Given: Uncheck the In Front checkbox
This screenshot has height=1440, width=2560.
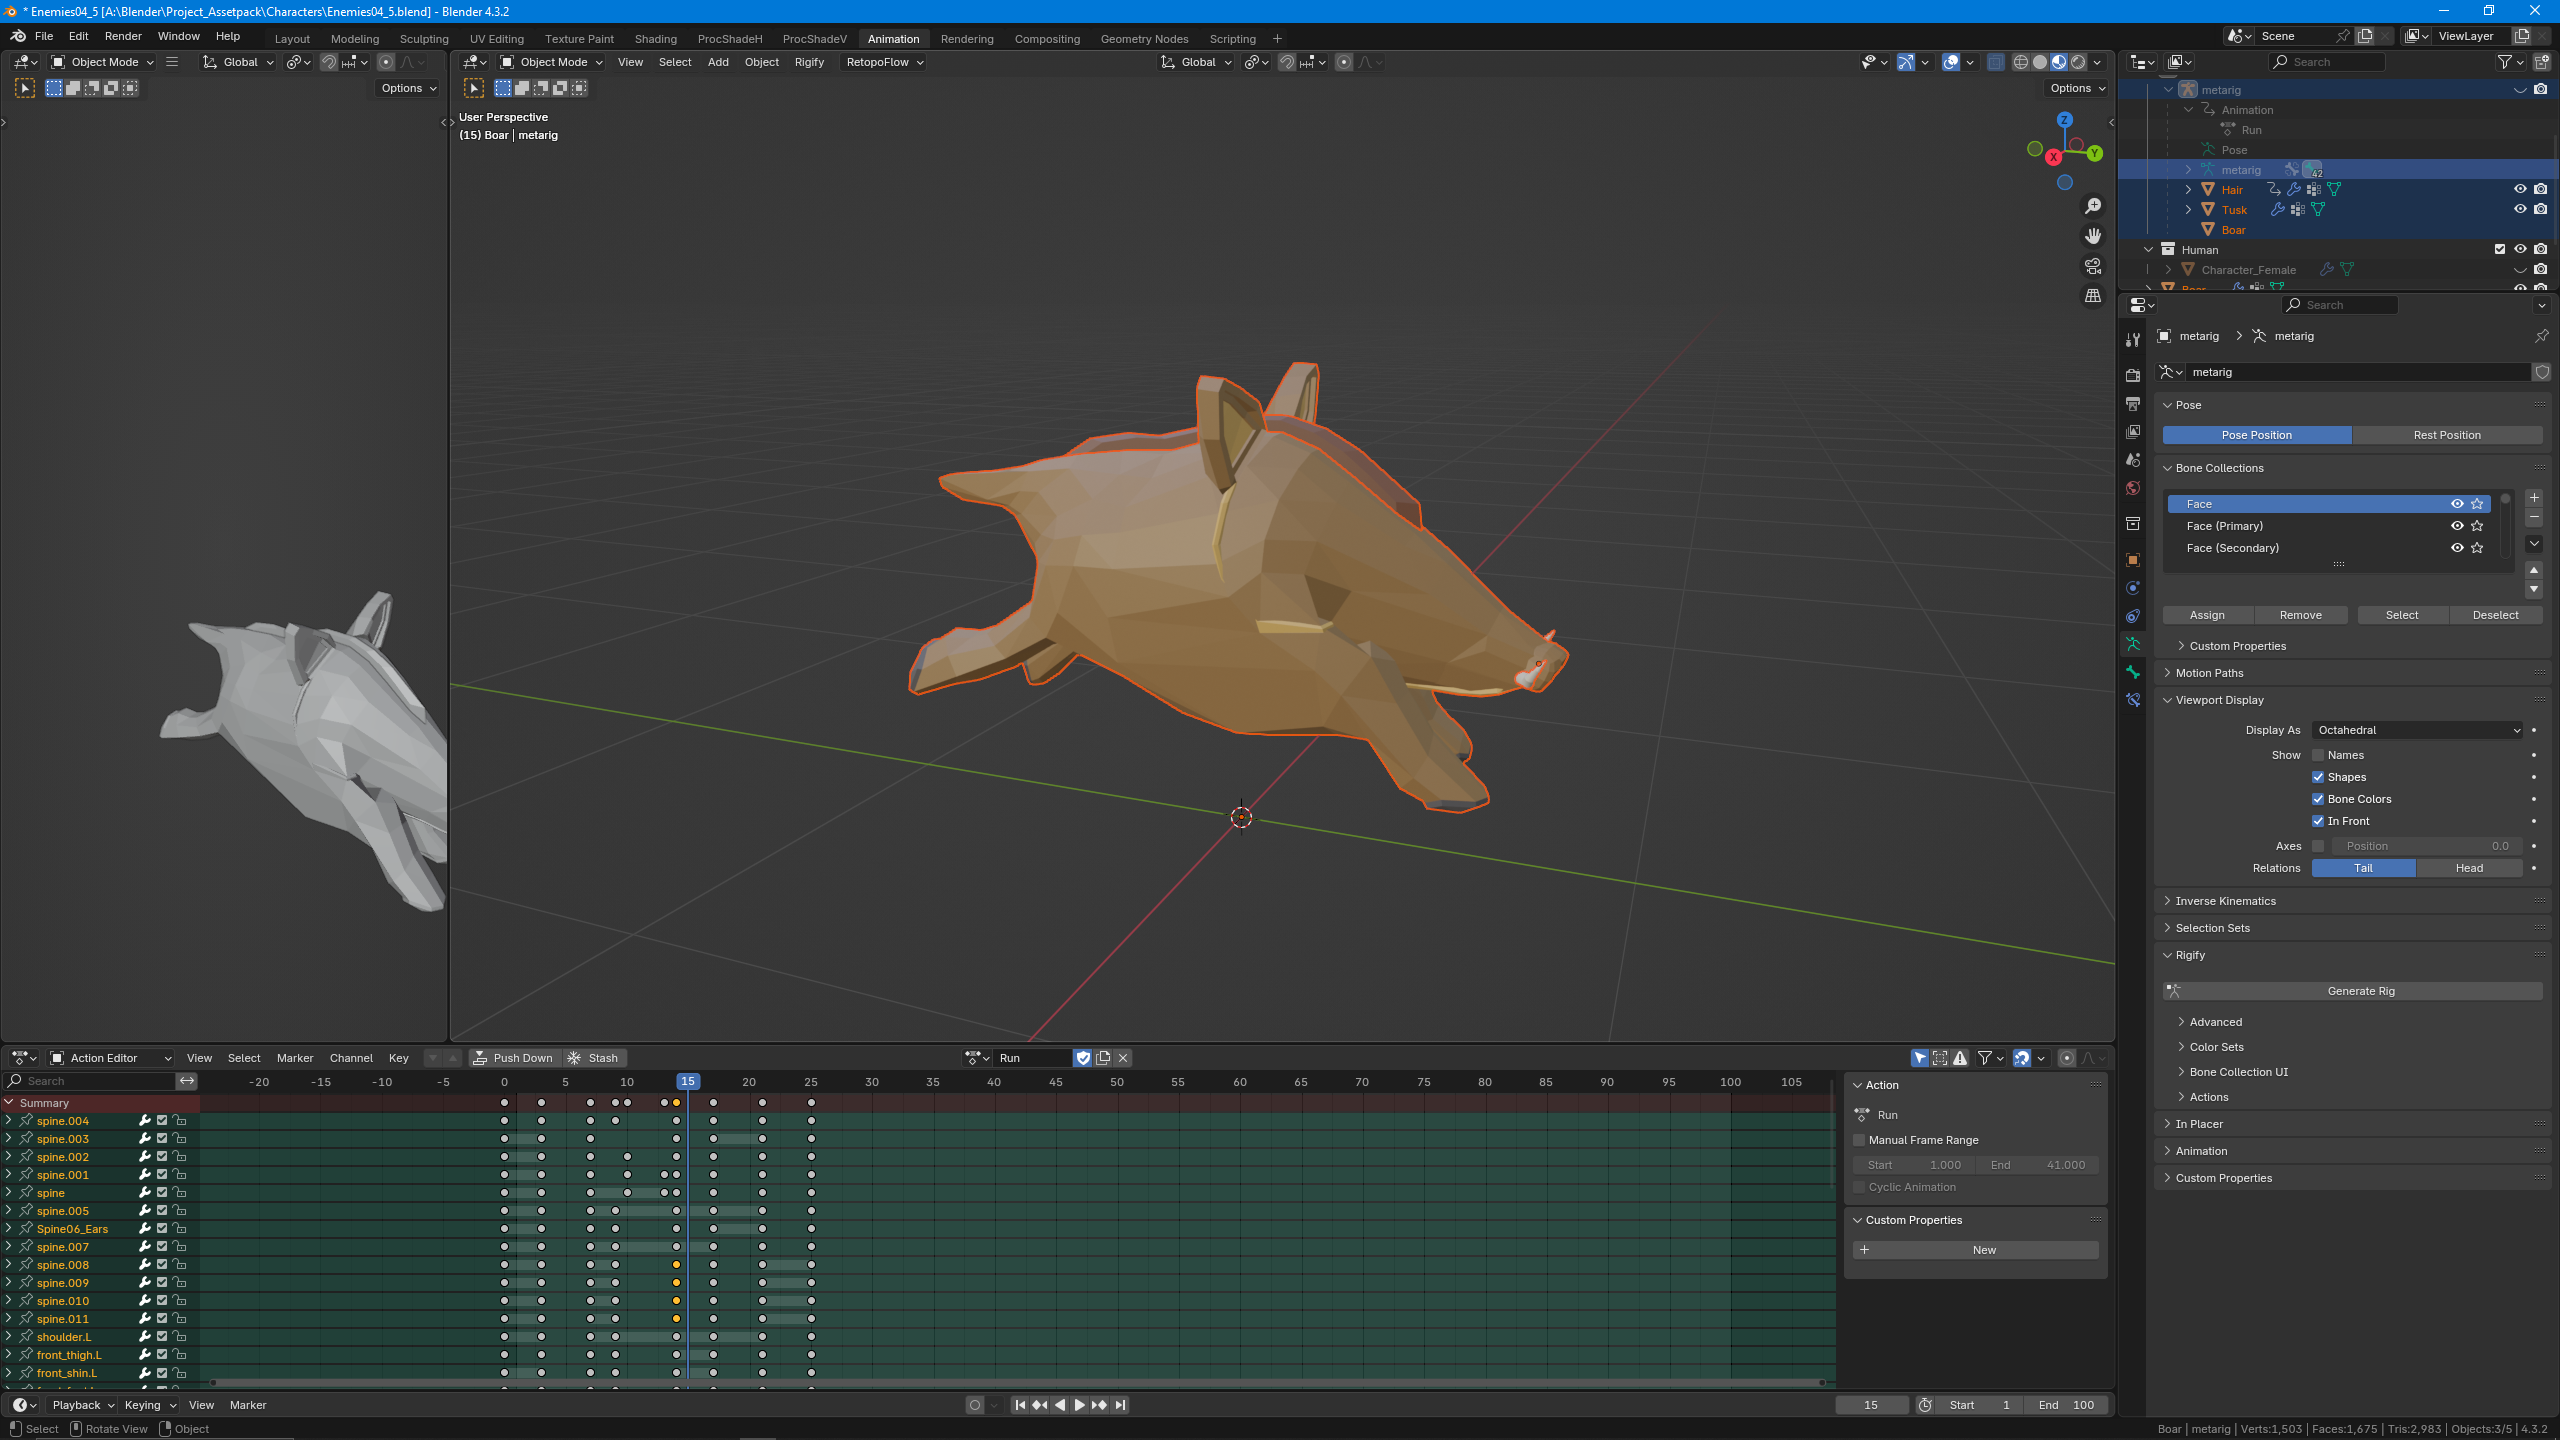Looking at the screenshot, I should click(x=2318, y=821).
